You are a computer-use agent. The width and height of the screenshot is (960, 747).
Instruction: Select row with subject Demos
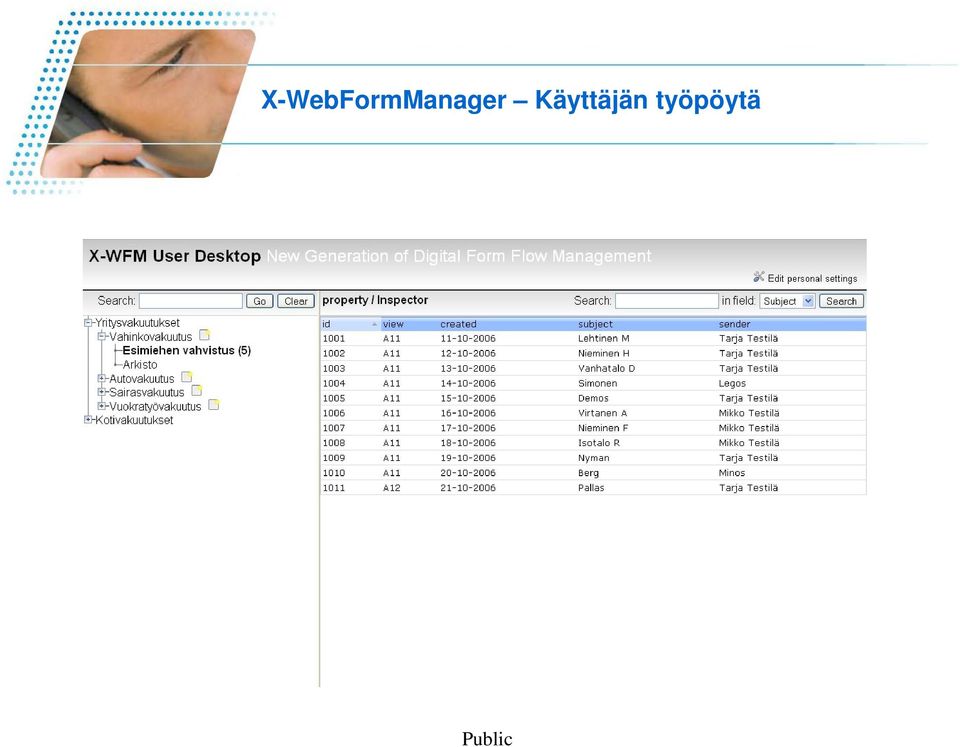(593, 398)
